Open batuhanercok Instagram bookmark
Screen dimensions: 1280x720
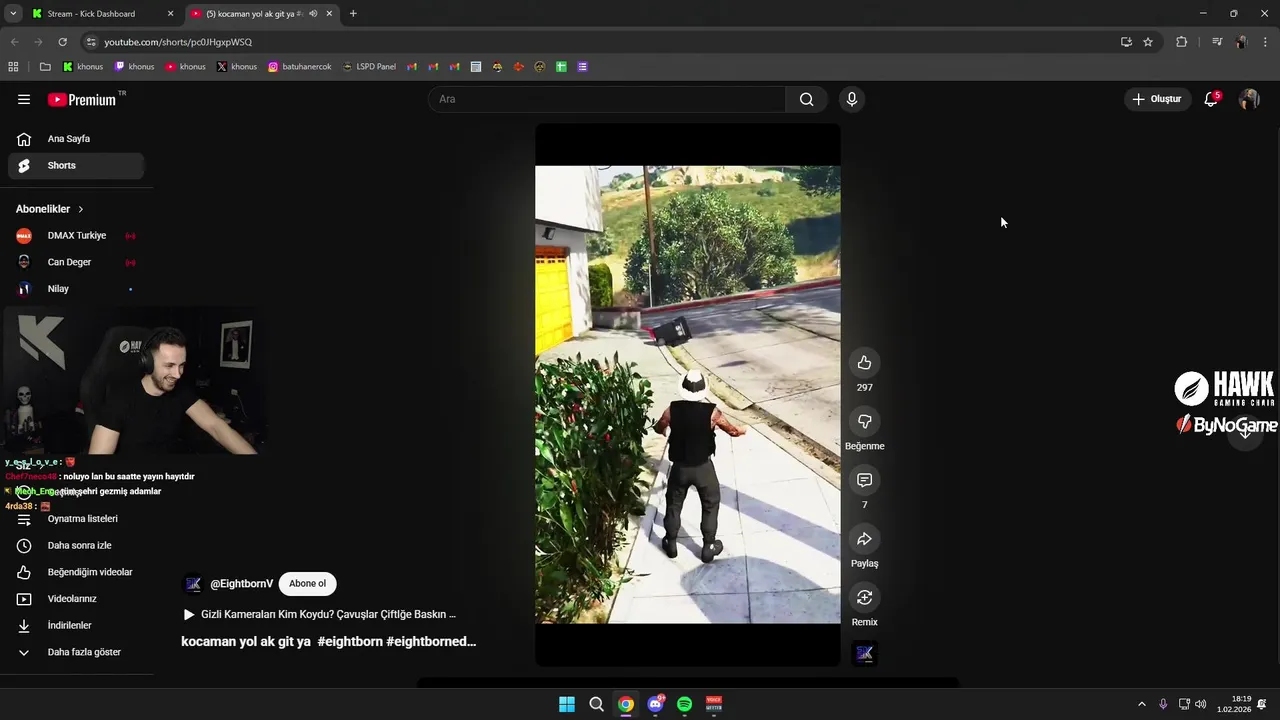click(300, 67)
